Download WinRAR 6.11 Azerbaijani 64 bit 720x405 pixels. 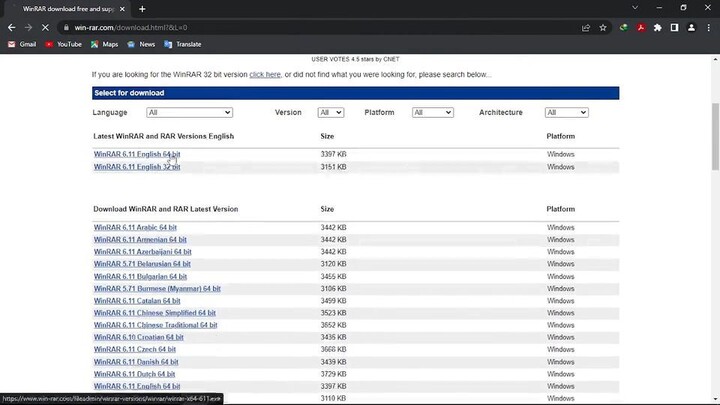(142, 252)
